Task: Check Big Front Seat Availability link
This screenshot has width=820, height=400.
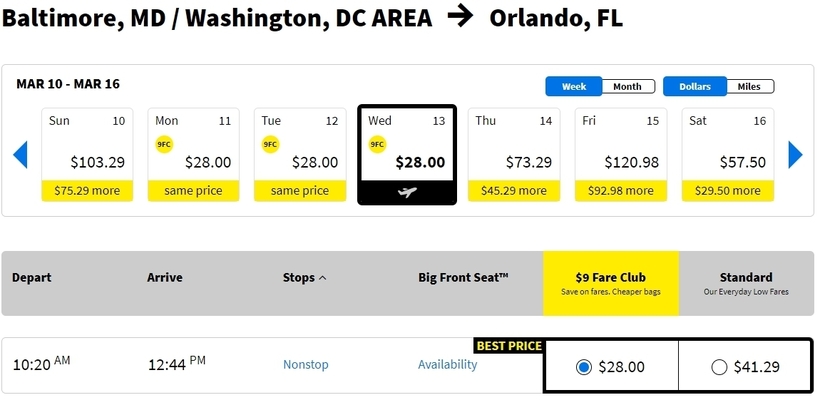Action: coord(448,364)
